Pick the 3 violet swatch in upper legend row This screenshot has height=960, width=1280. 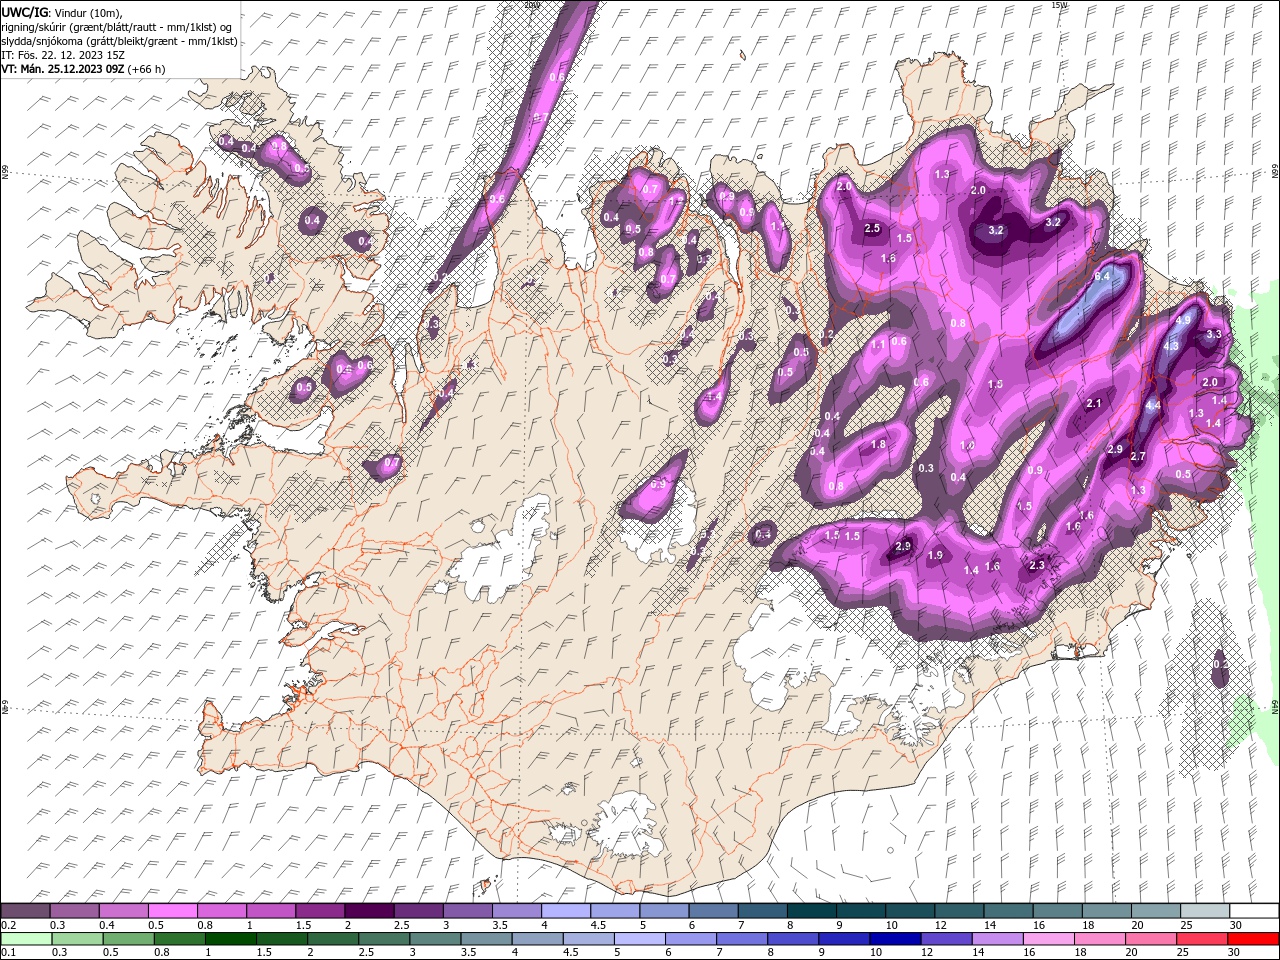tap(468, 911)
